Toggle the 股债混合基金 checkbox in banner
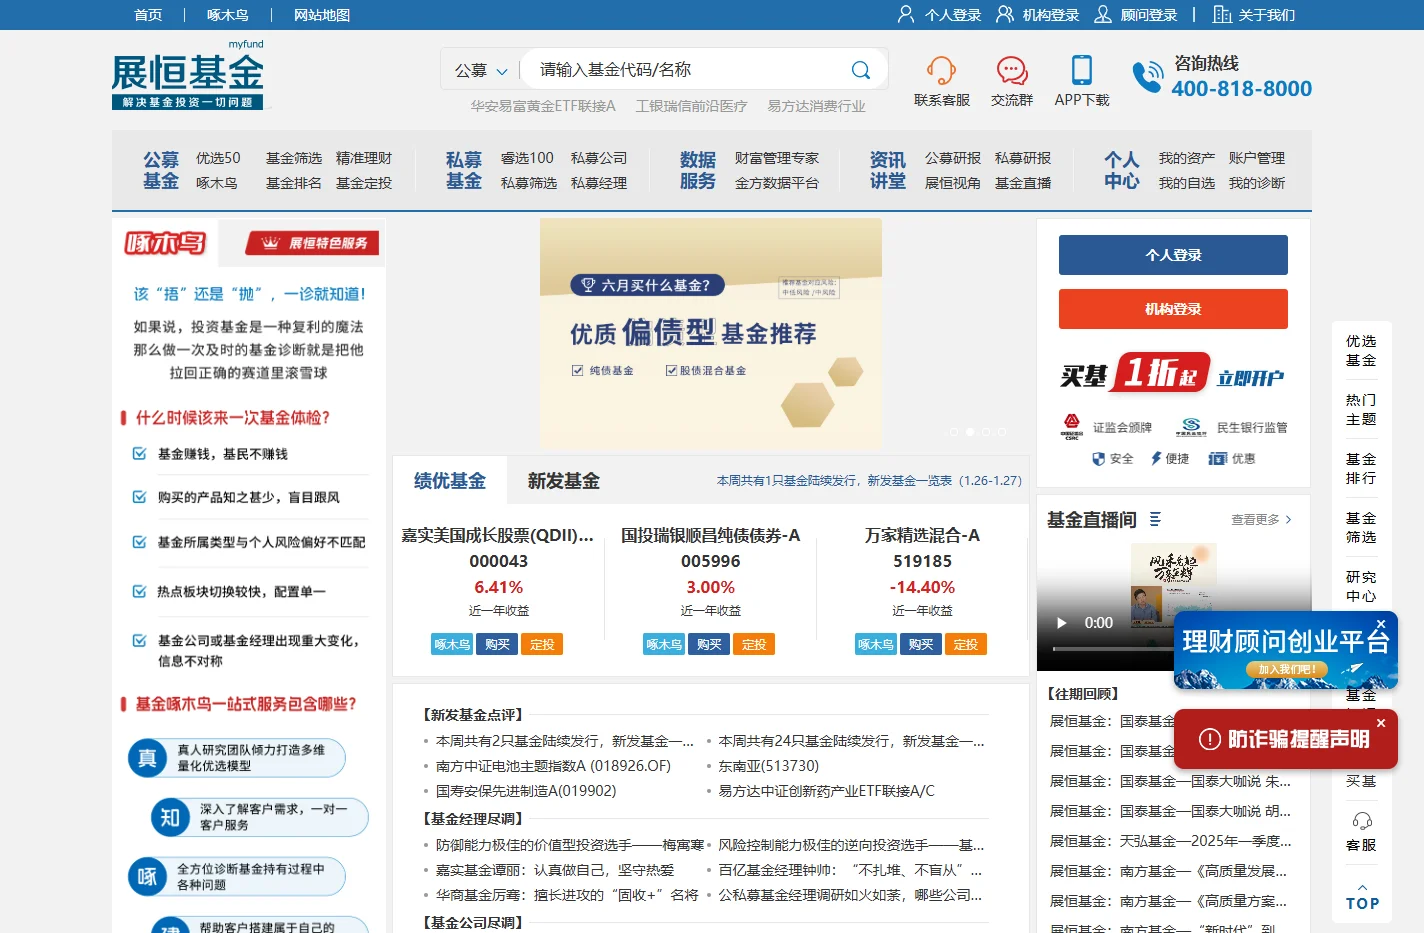Image resolution: width=1424 pixels, height=933 pixels. pyautogui.click(x=672, y=370)
